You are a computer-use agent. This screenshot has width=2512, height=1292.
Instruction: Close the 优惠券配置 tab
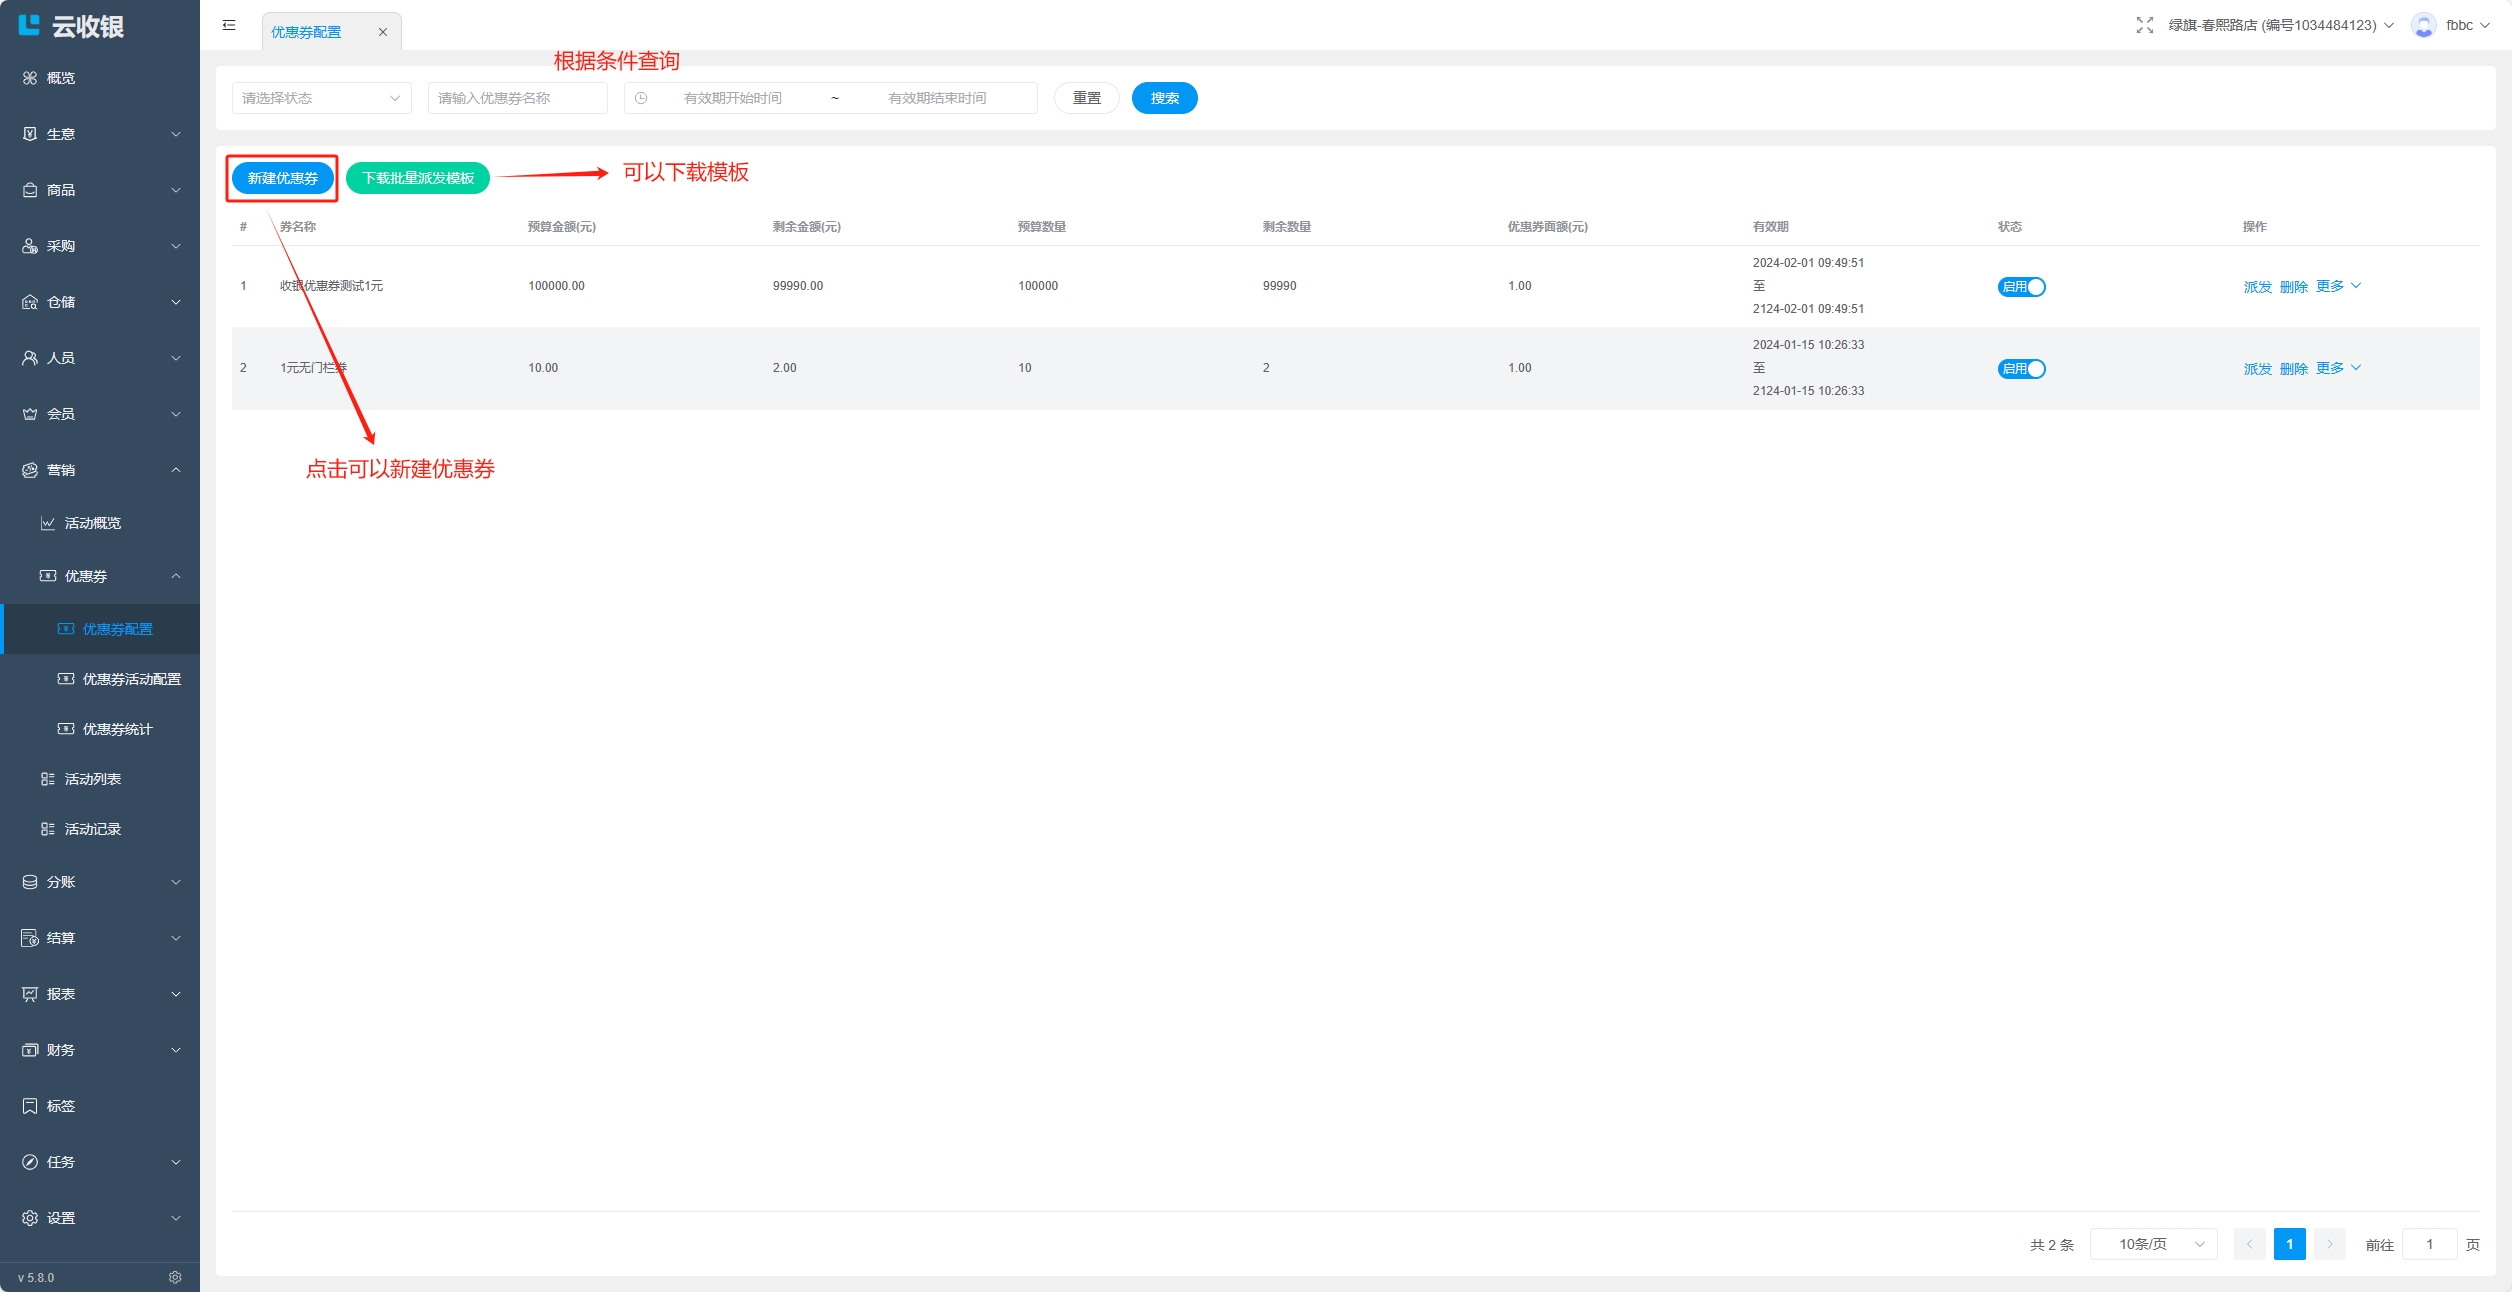[x=382, y=32]
